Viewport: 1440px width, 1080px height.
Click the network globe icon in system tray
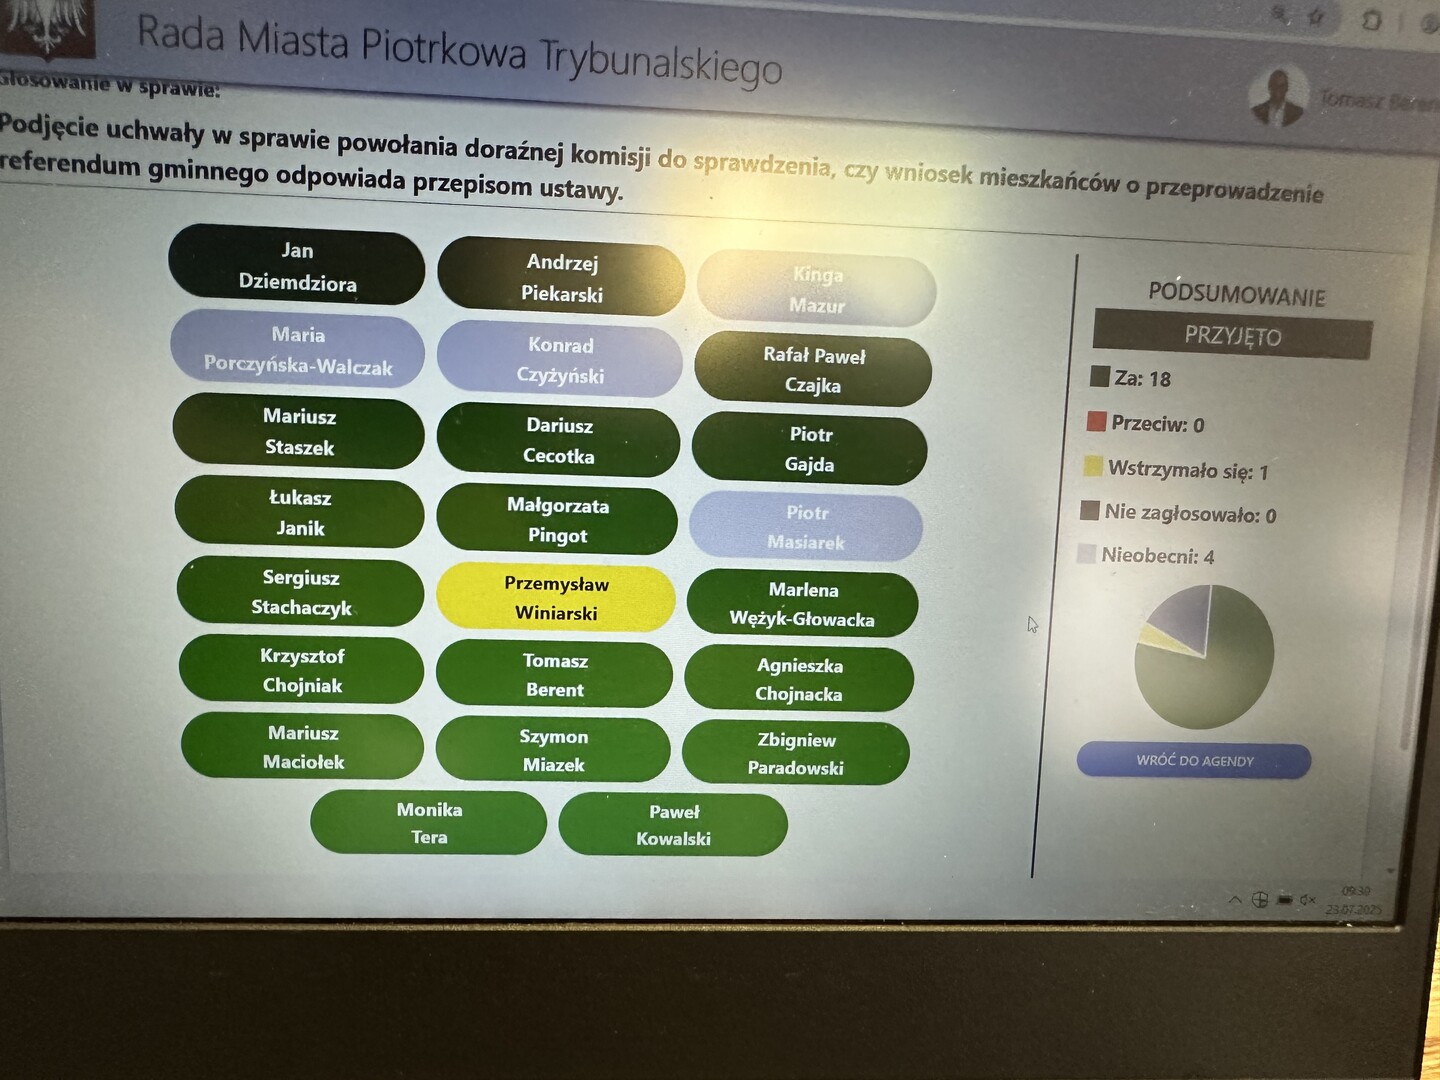(x=1260, y=899)
